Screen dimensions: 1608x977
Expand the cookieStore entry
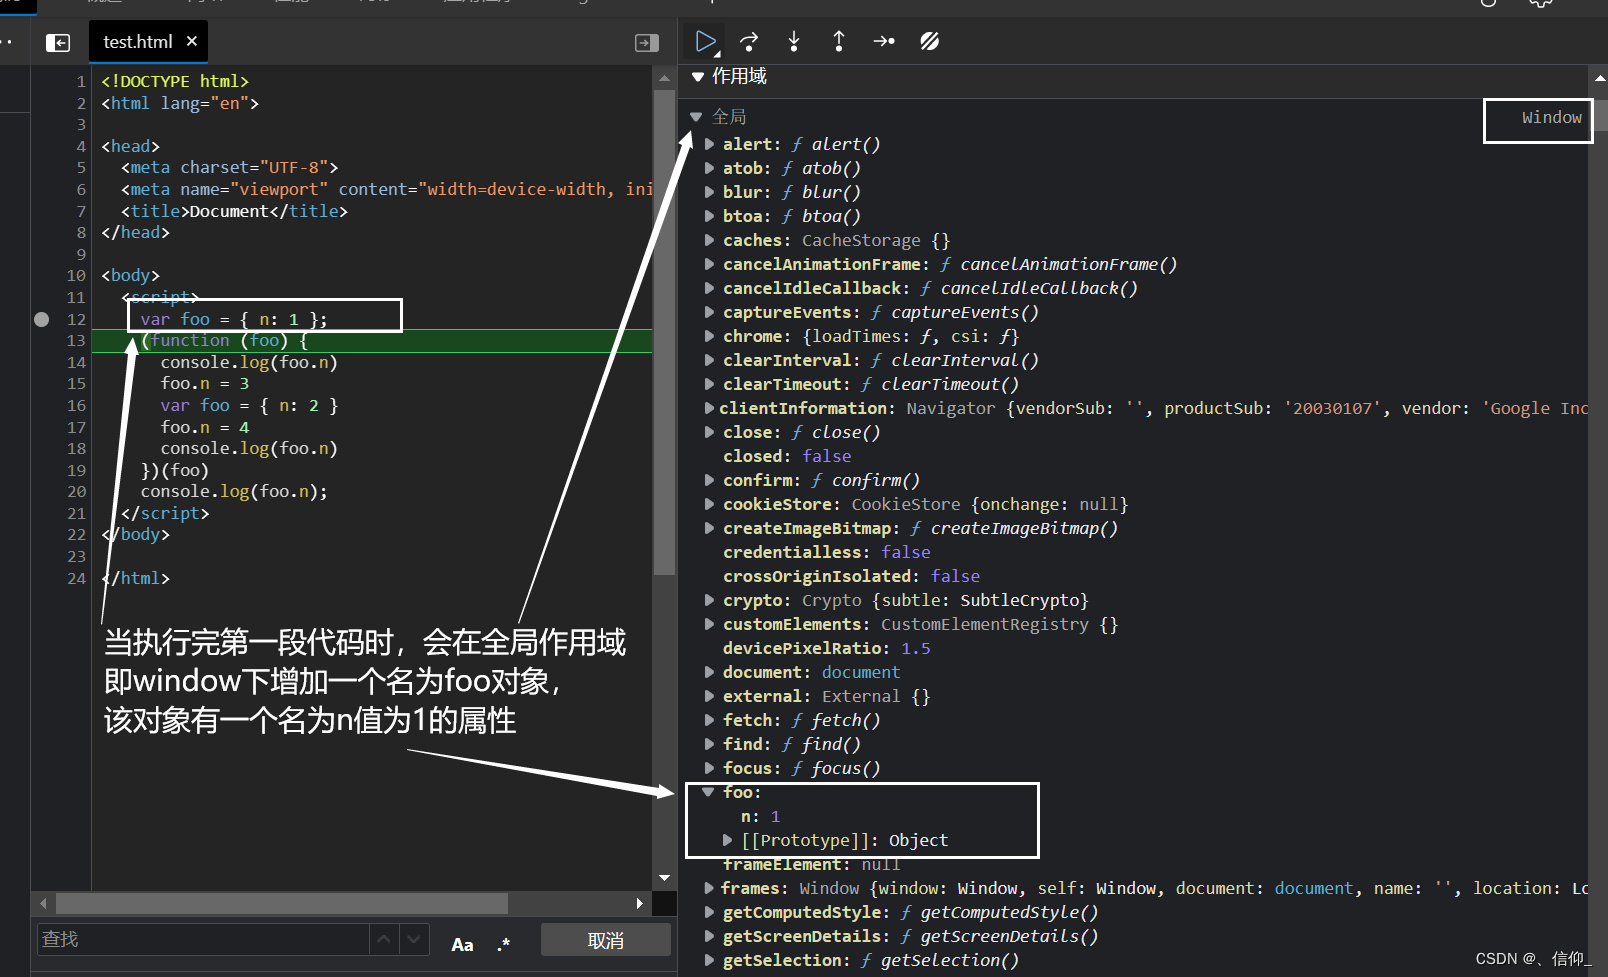point(709,504)
